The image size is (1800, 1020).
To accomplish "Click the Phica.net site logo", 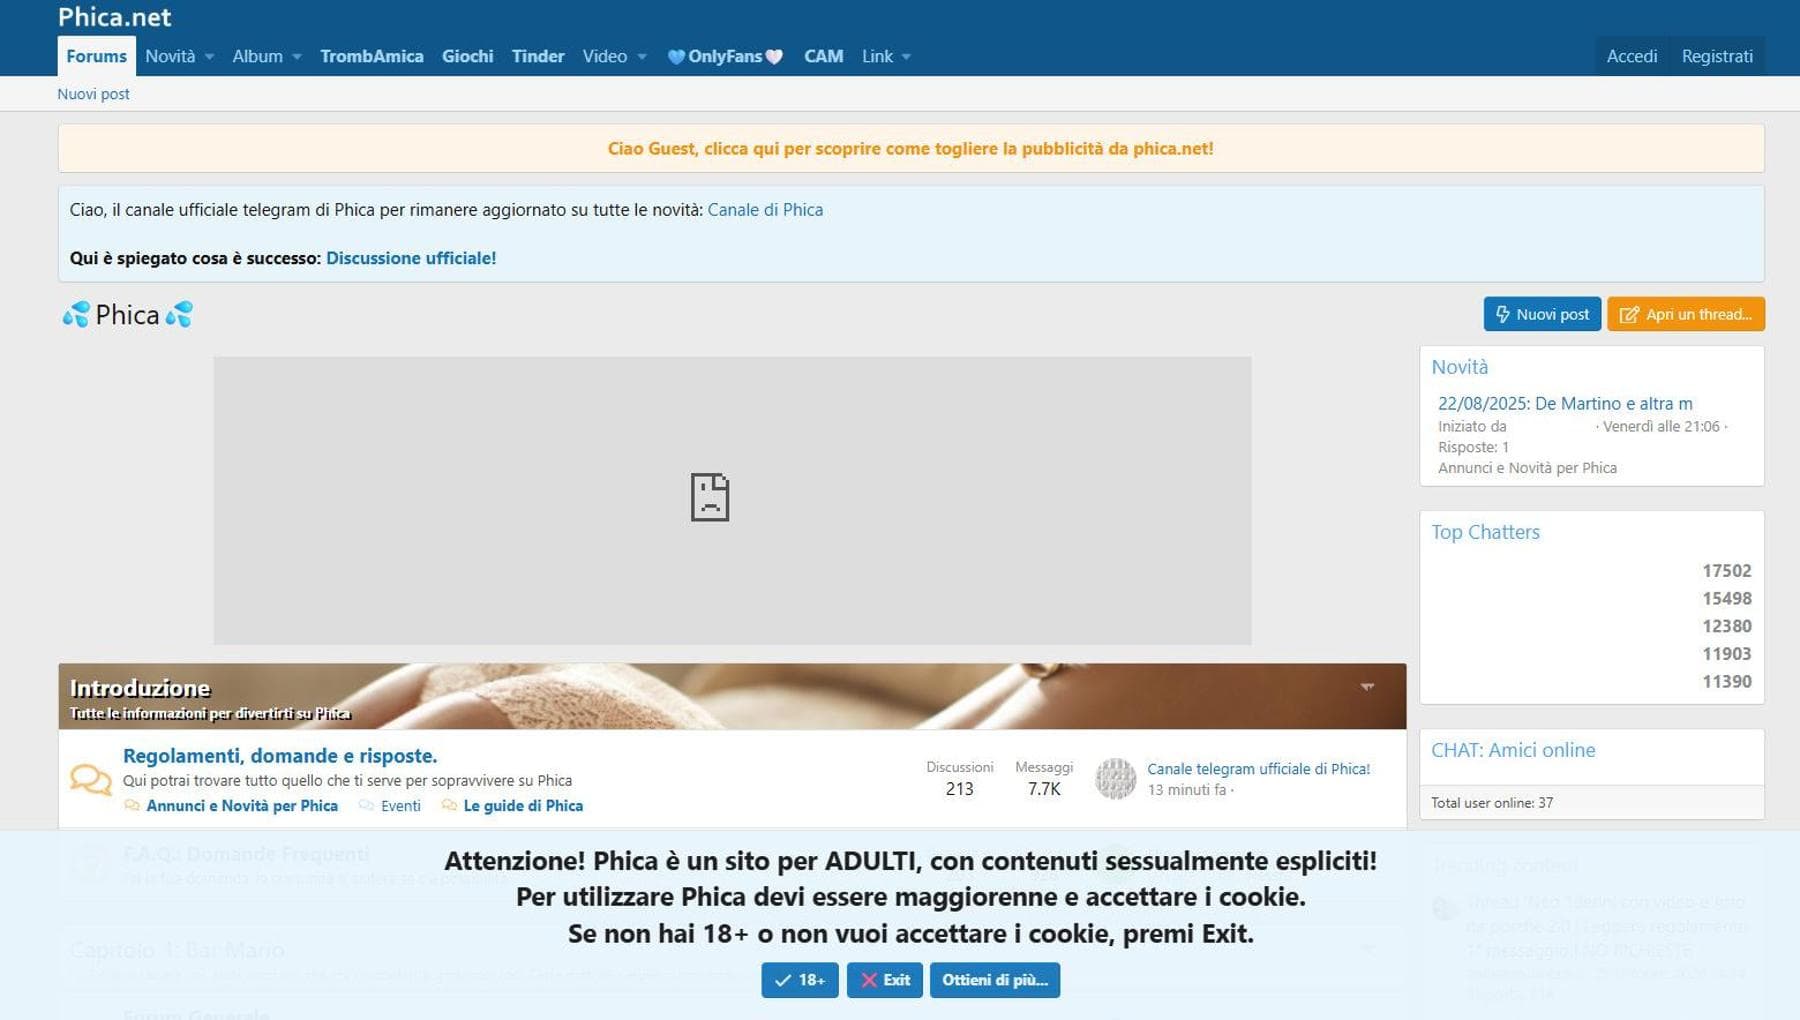I will [114, 17].
